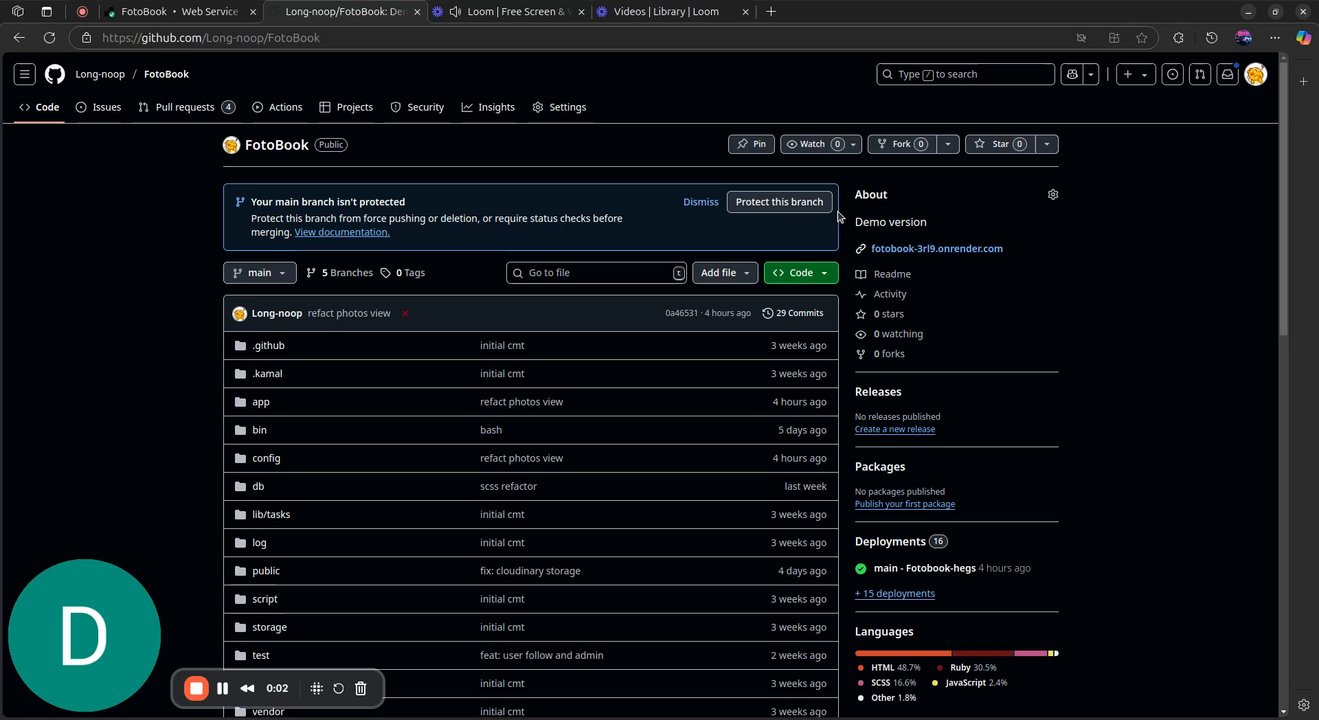Open the Notifications inbox icon
This screenshot has height=720, width=1319.
(1227, 74)
